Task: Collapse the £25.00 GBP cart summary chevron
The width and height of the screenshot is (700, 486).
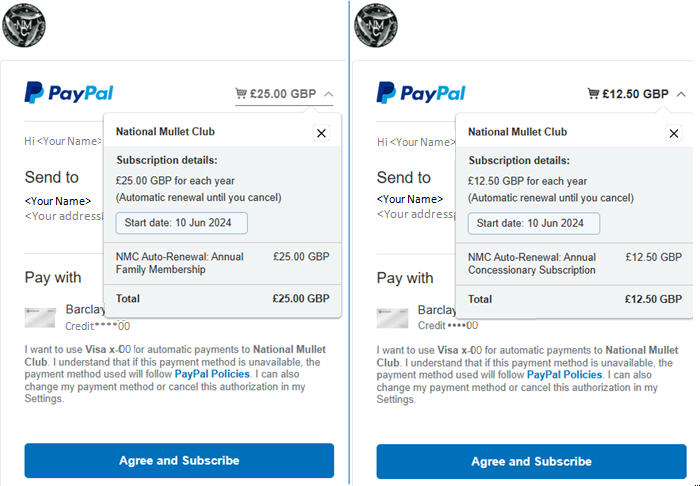Action: 329,94
